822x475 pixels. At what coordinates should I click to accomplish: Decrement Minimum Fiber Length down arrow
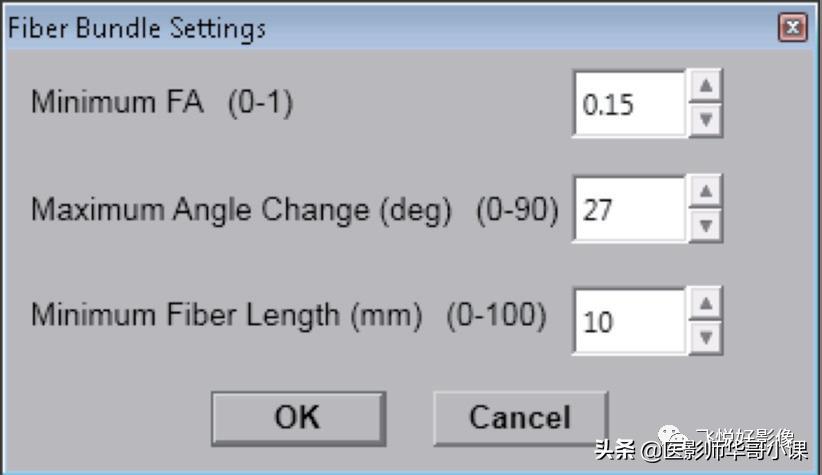click(x=706, y=337)
